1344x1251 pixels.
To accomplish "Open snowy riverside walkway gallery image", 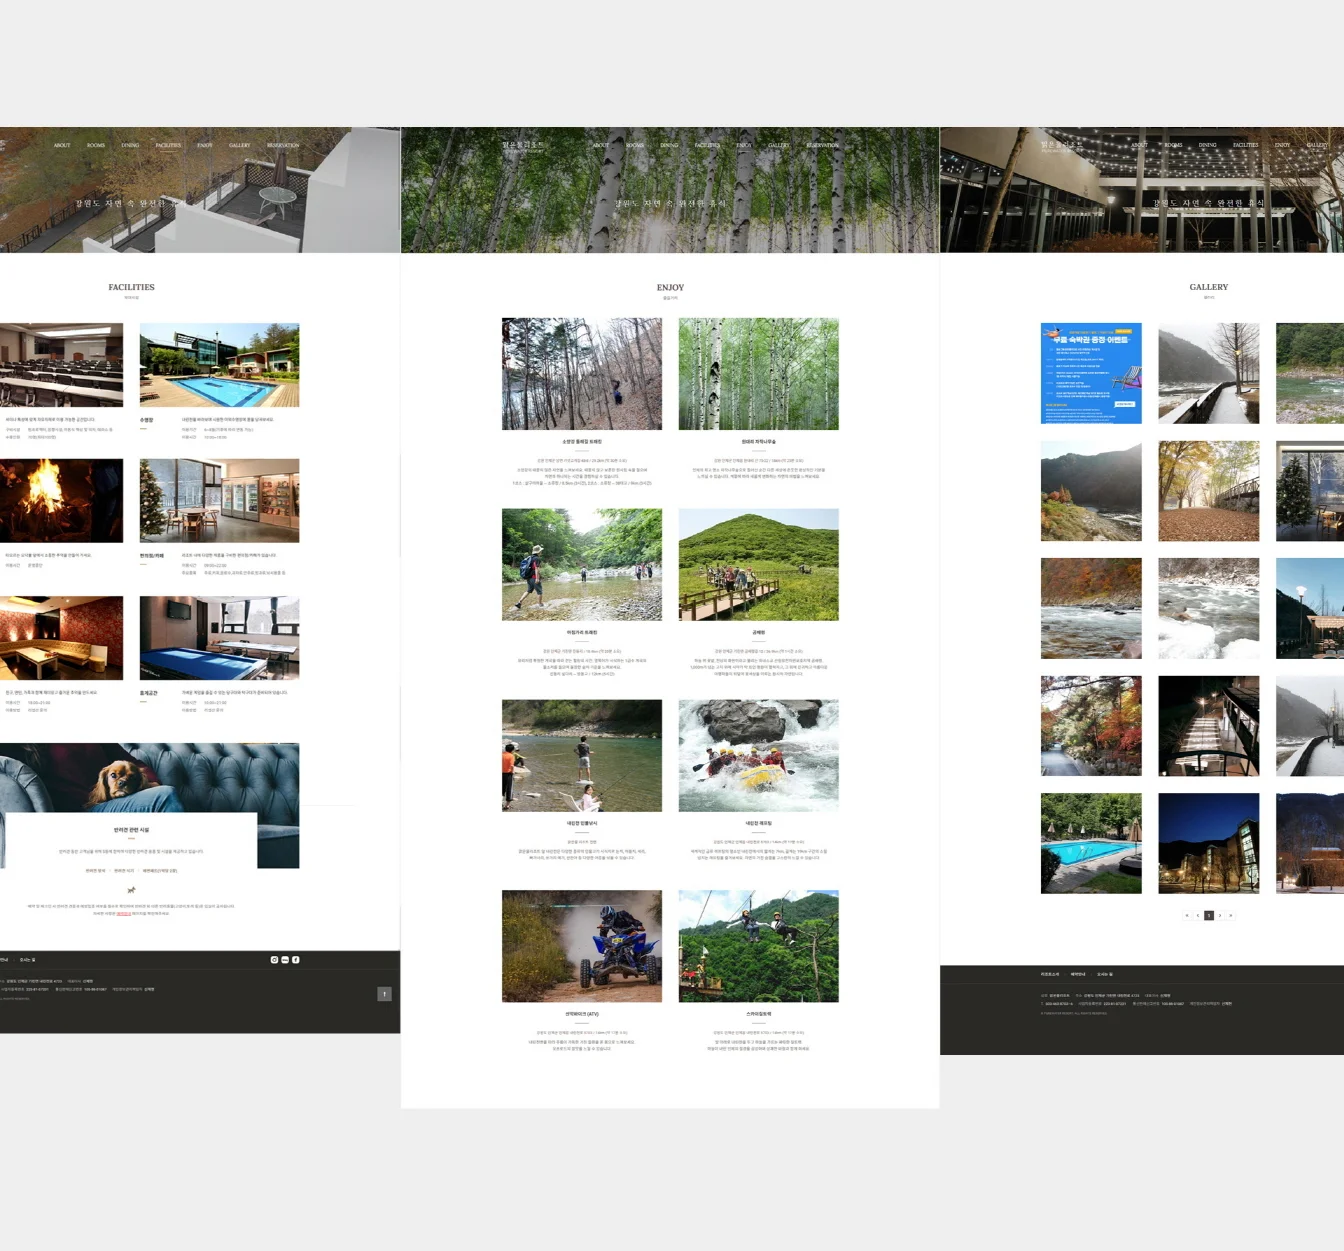I will pyautogui.click(x=1209, y=373).
